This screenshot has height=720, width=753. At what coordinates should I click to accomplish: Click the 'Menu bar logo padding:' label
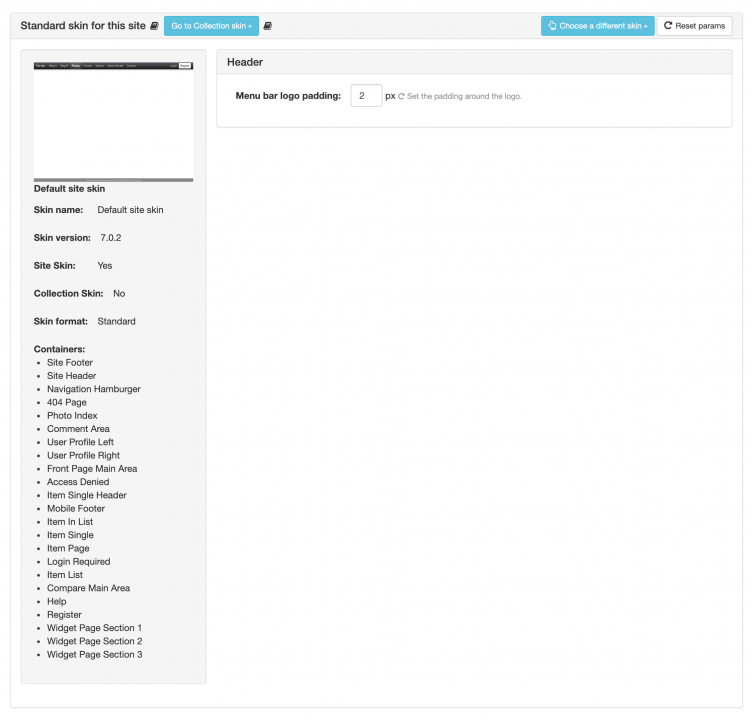click(x=288, y=96)
